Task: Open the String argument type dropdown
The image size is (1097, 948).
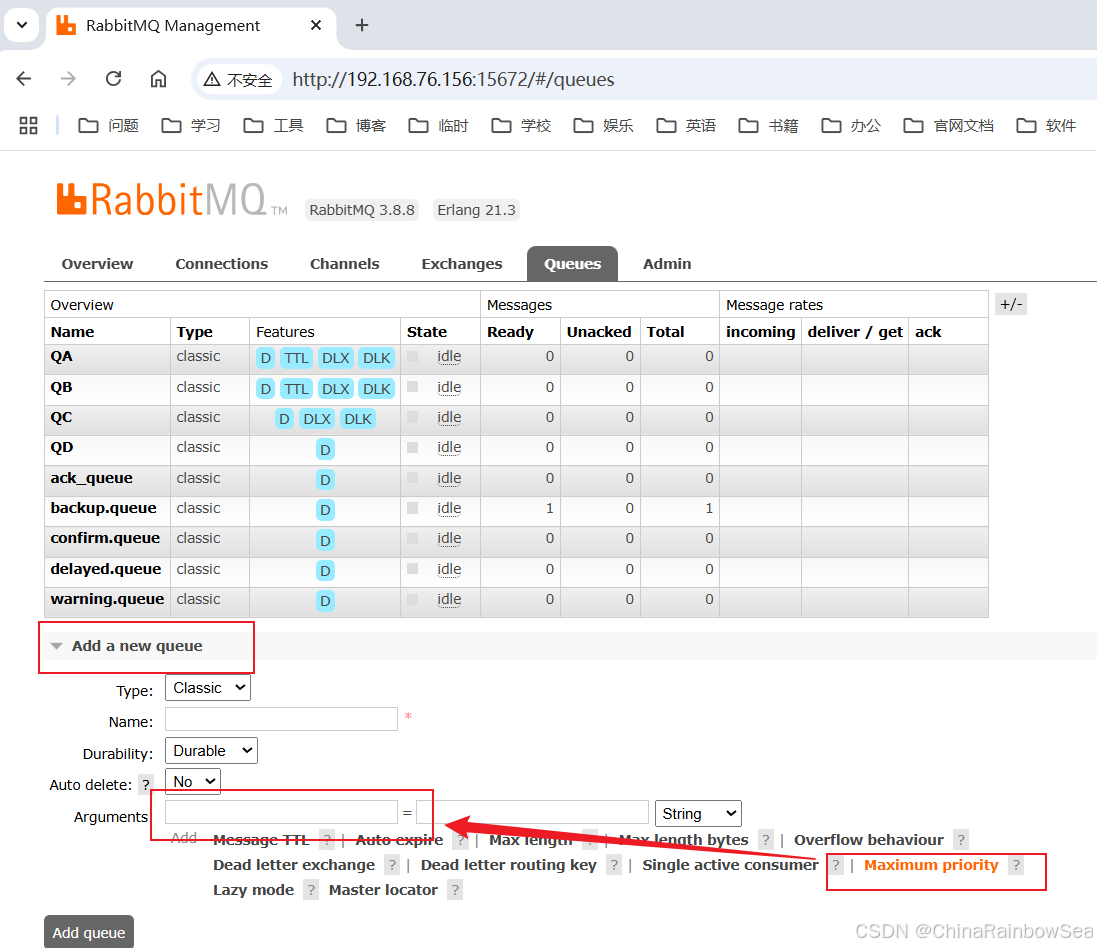Action: point(697,813)
